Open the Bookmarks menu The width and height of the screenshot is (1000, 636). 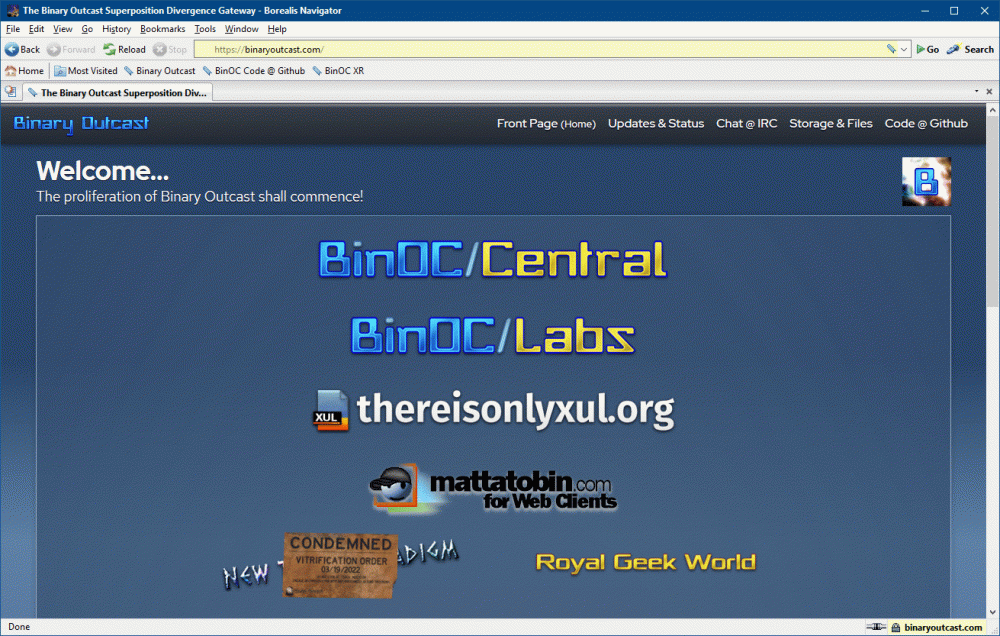click(163, 29)
